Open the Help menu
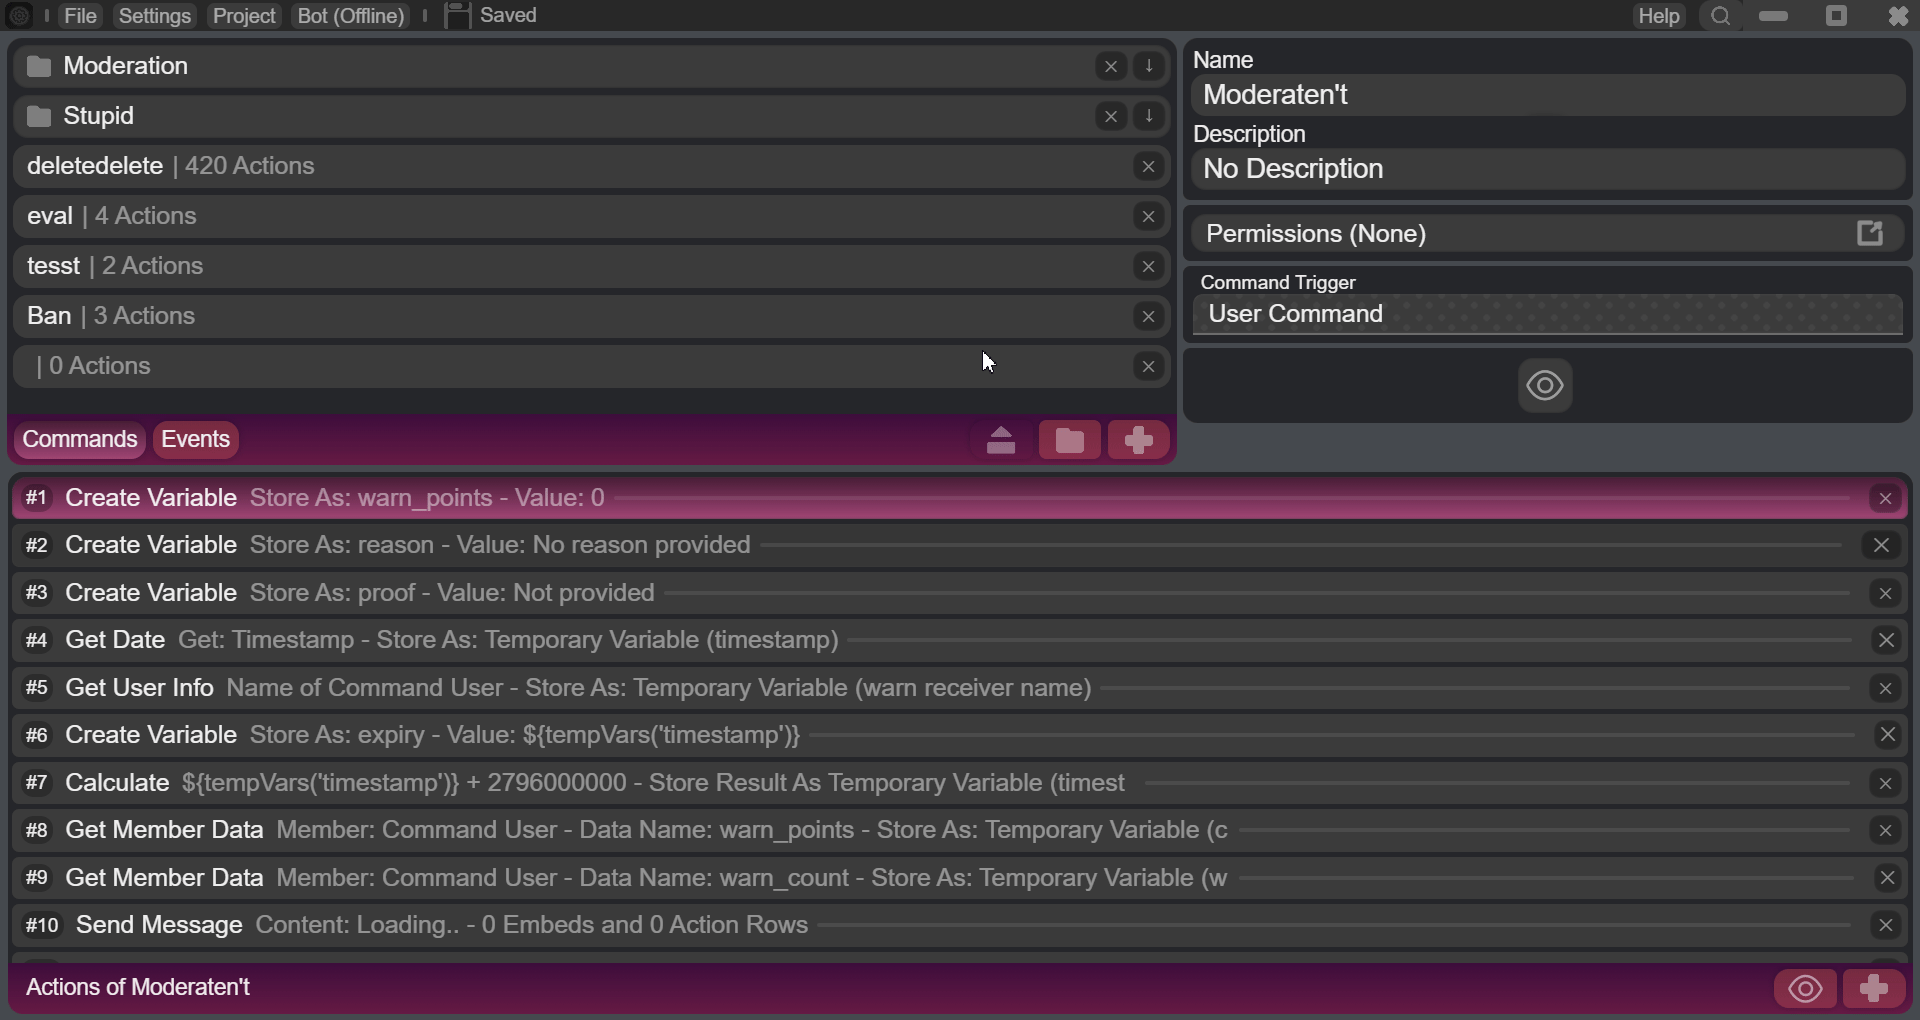The height and width of the screenshot is (1020, 1920). tap(1659, 16)
